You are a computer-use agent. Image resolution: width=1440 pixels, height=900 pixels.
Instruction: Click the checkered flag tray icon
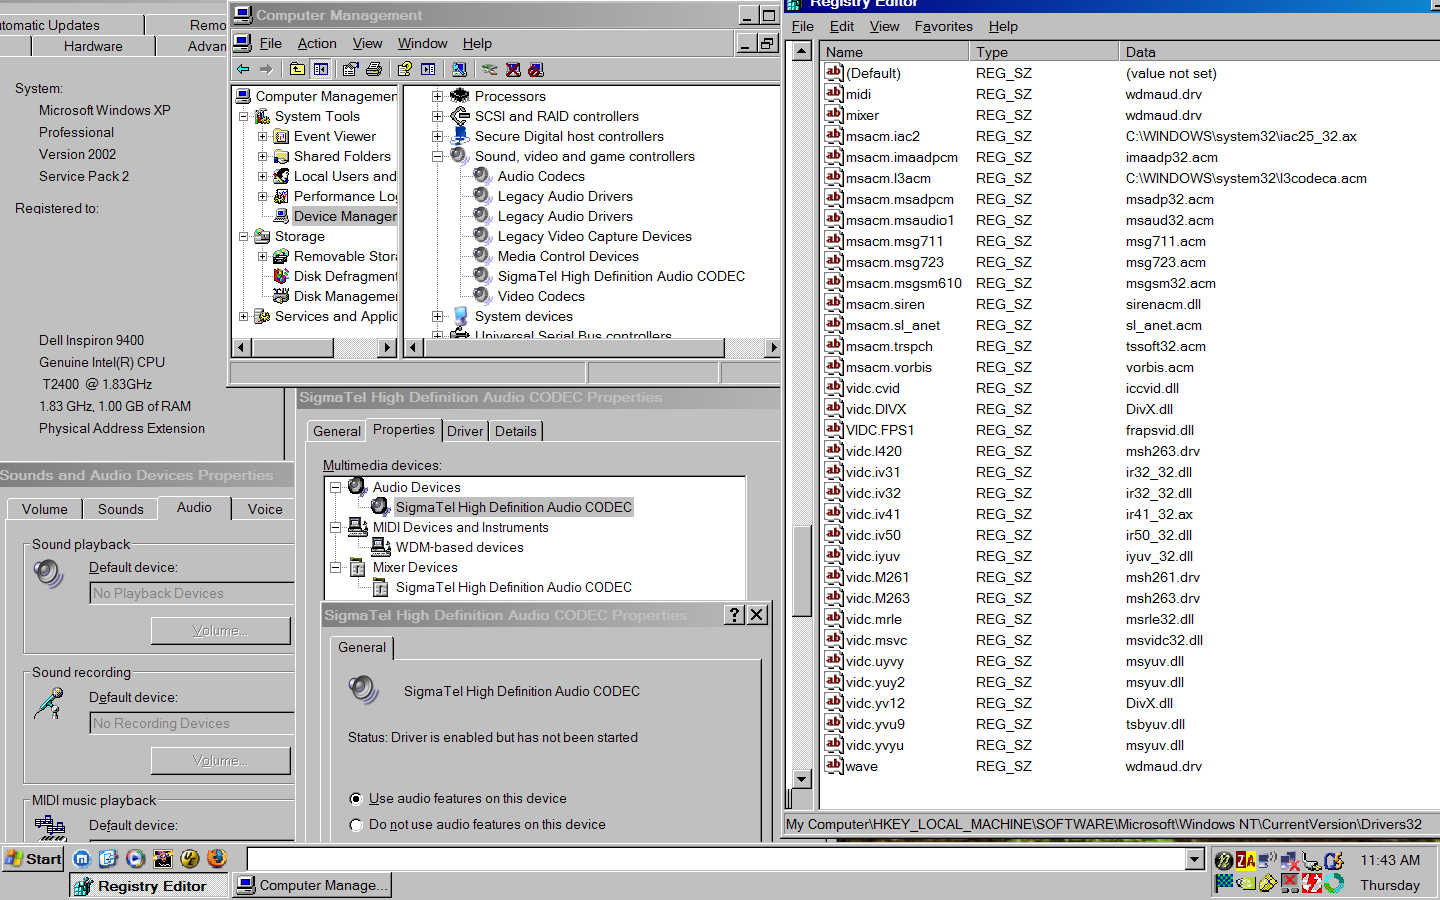coord(1223,883)
